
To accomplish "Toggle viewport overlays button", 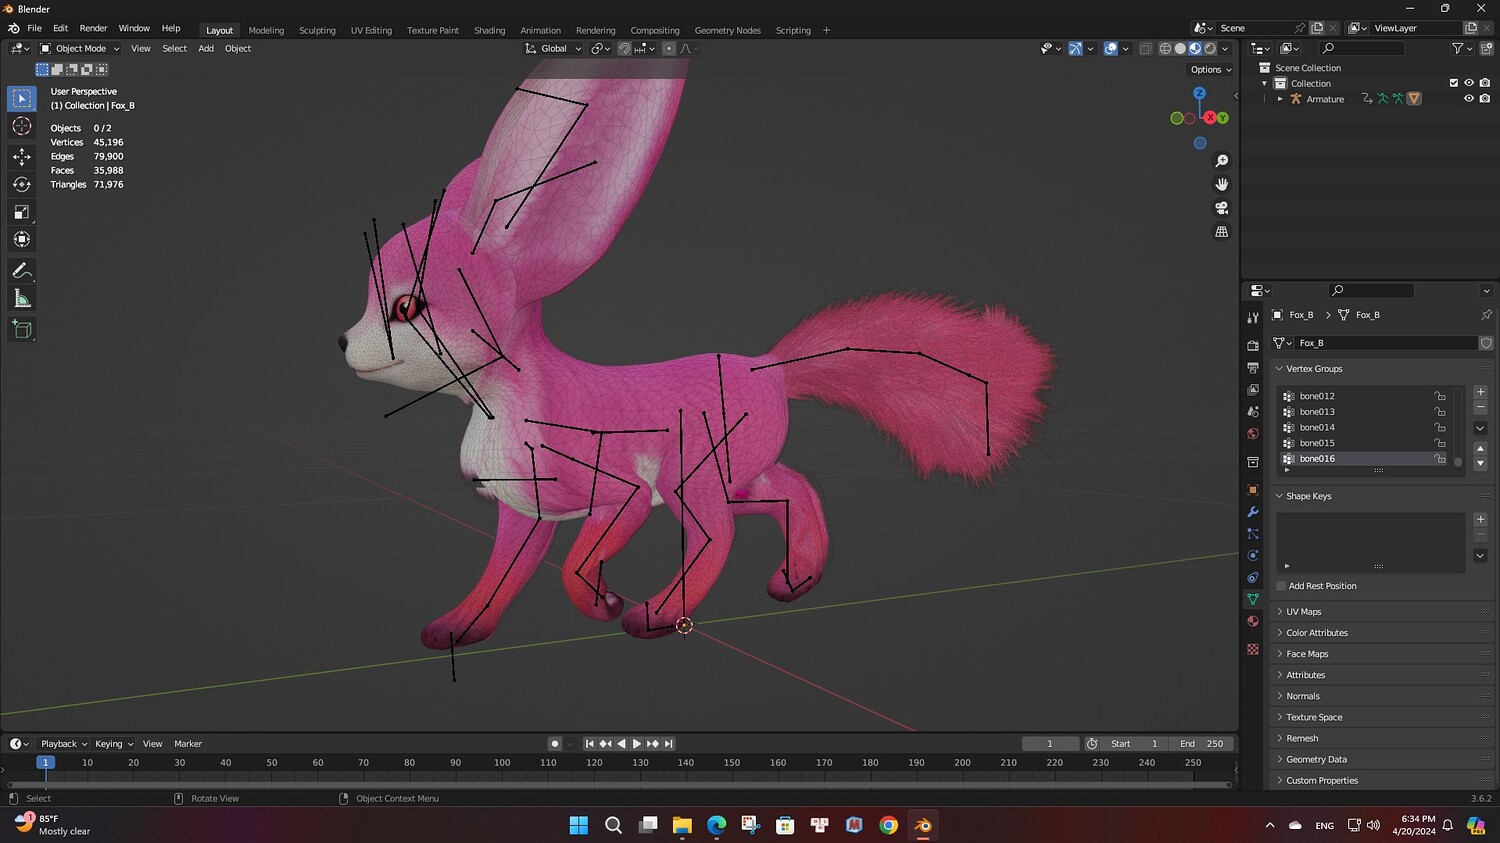I will 1110,48.
